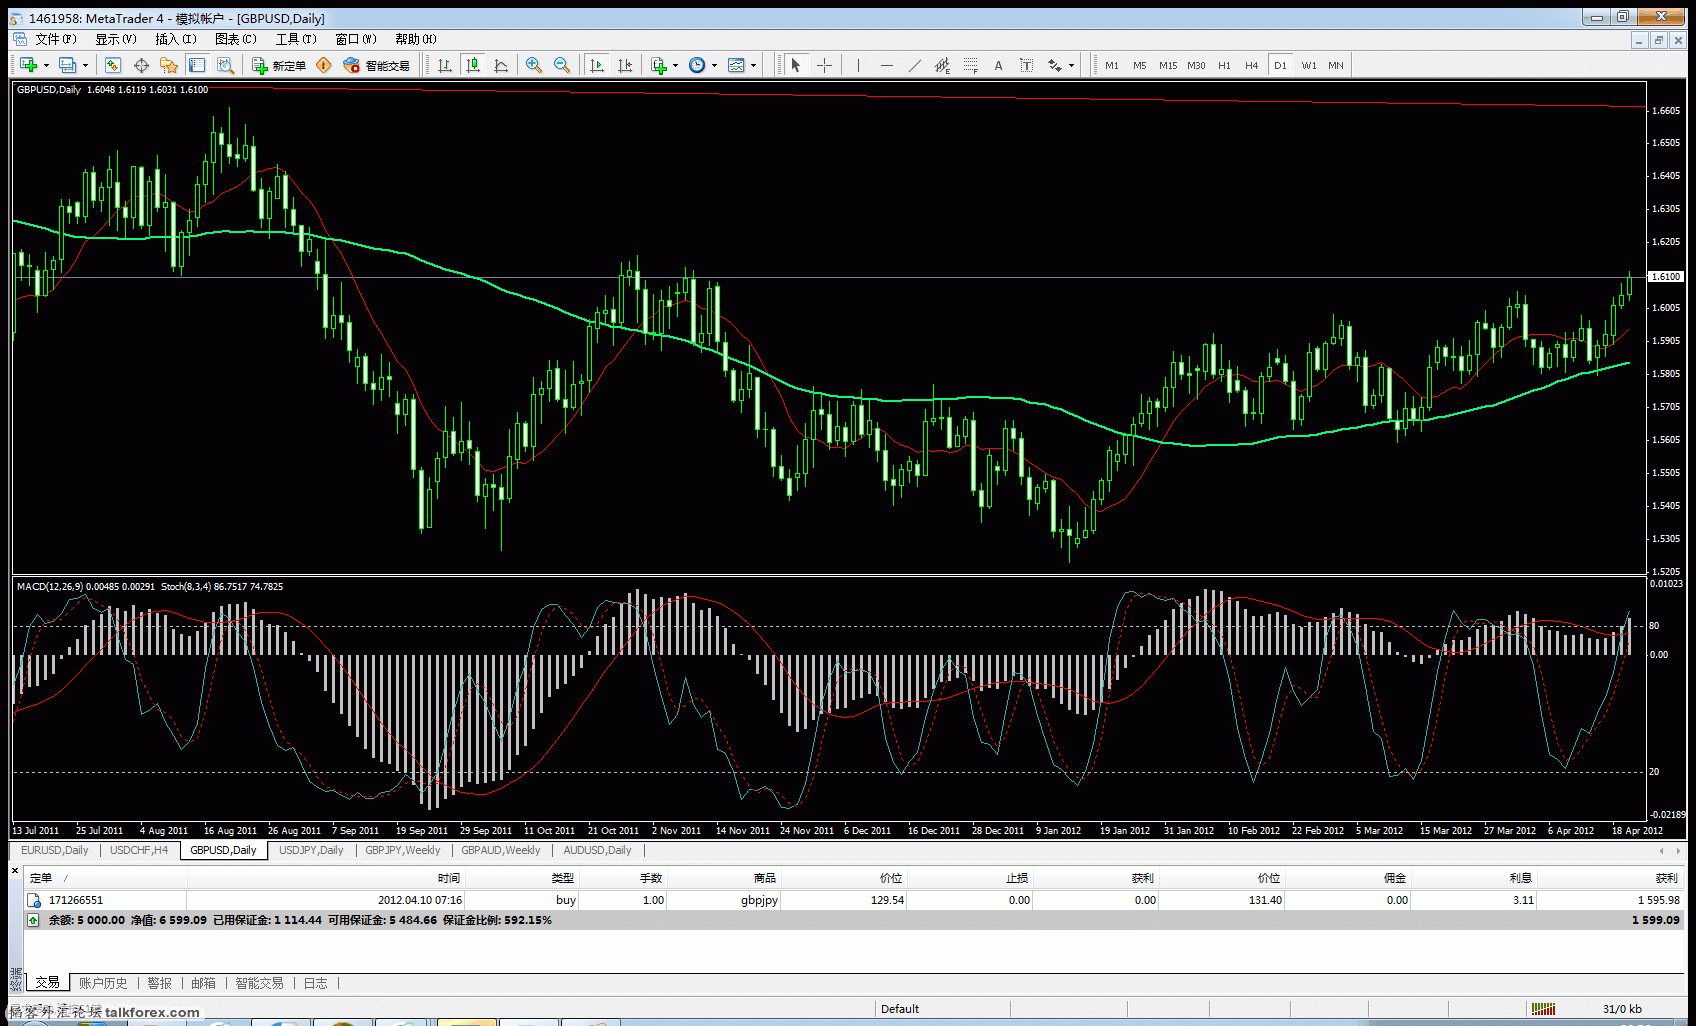
Task: Toggle the Market Watch window icon
Action: 113,65
